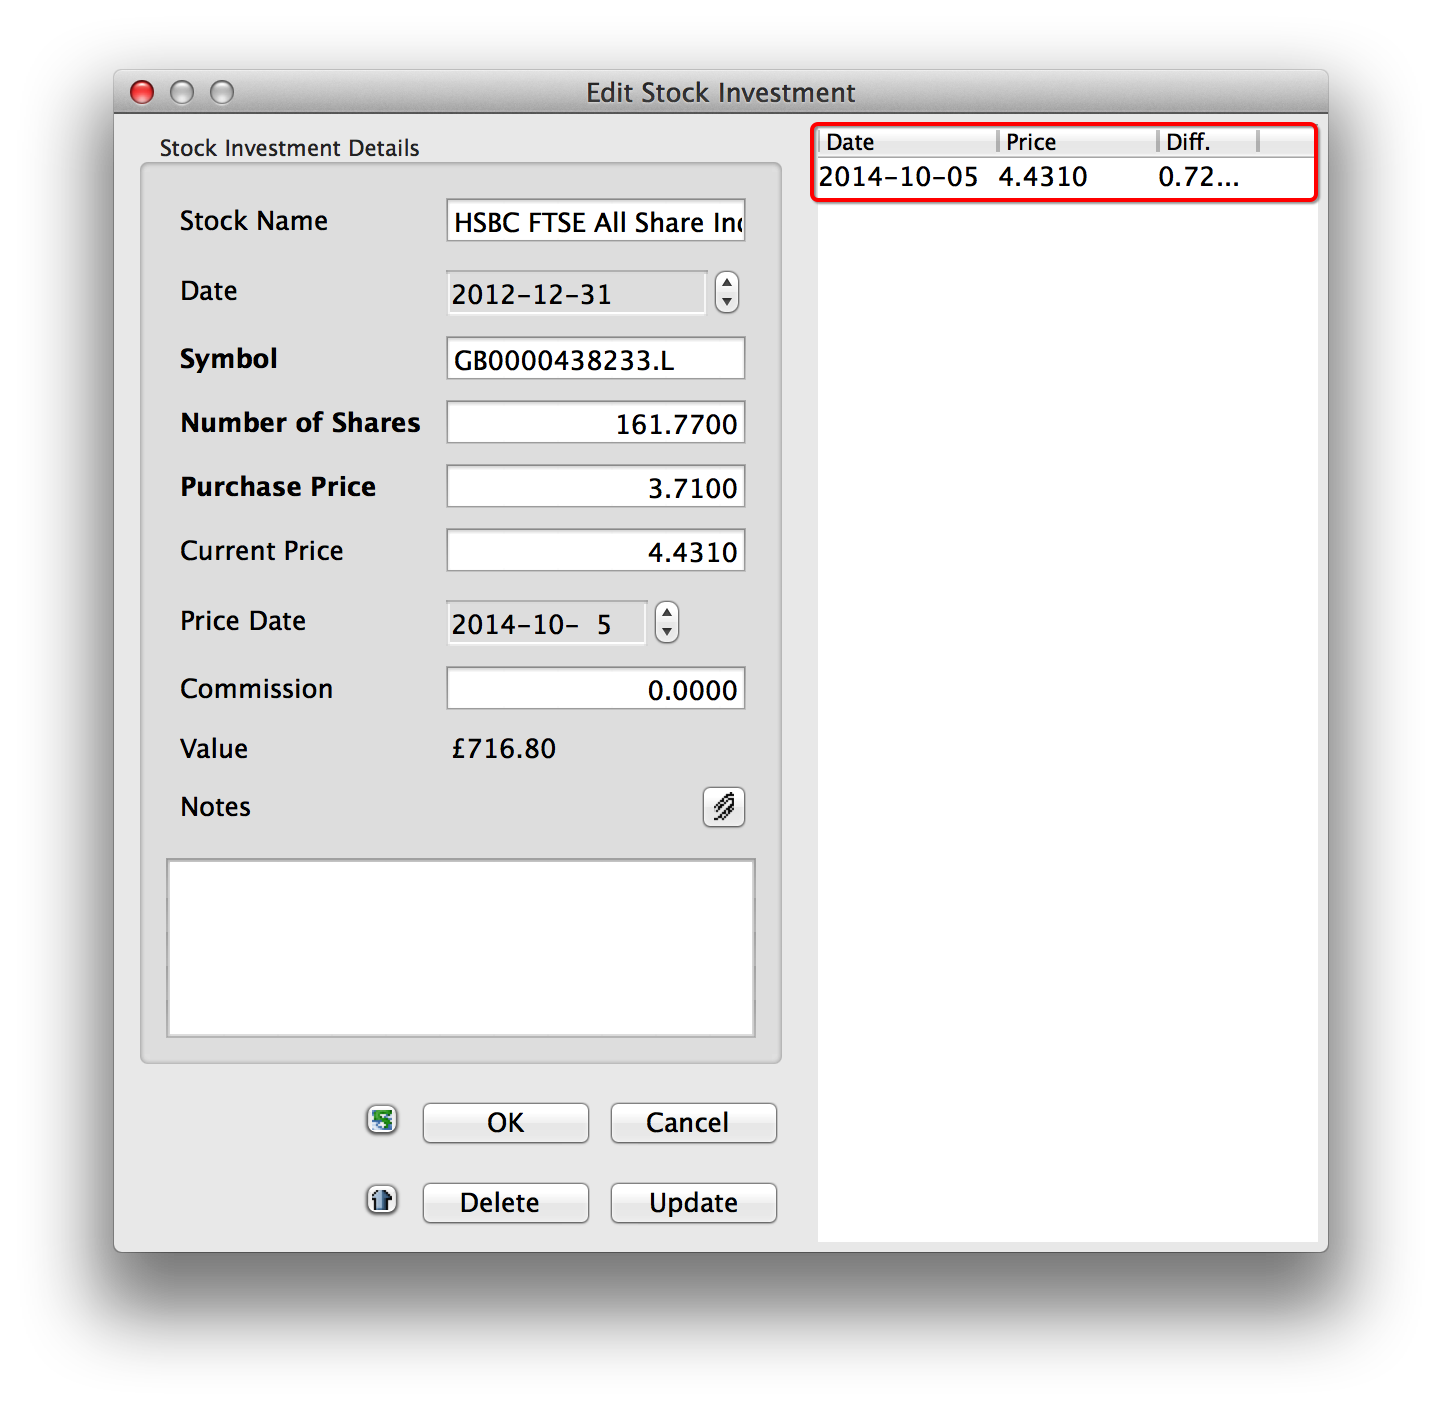Click the Current Price field
Screen dimensions: 1442x1410
click(595, 551)
